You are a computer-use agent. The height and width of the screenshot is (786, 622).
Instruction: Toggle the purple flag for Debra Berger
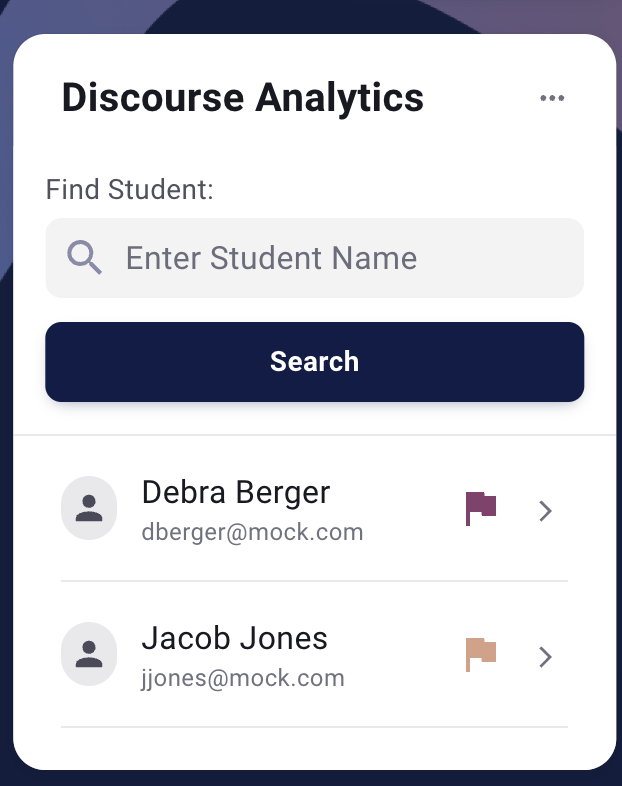pos(481,508)
